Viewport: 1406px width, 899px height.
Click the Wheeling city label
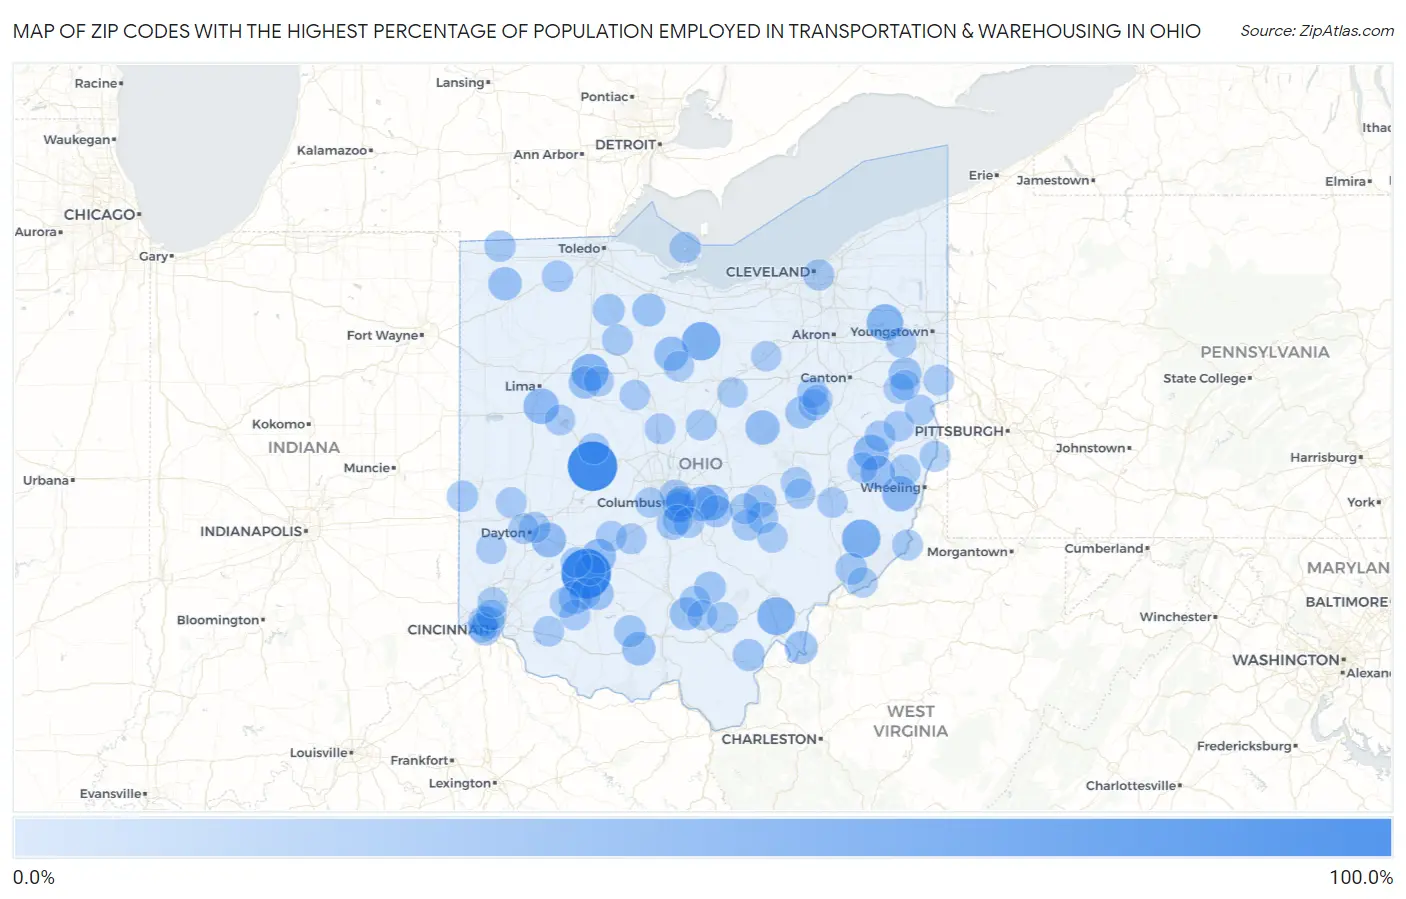pos(891,488)
